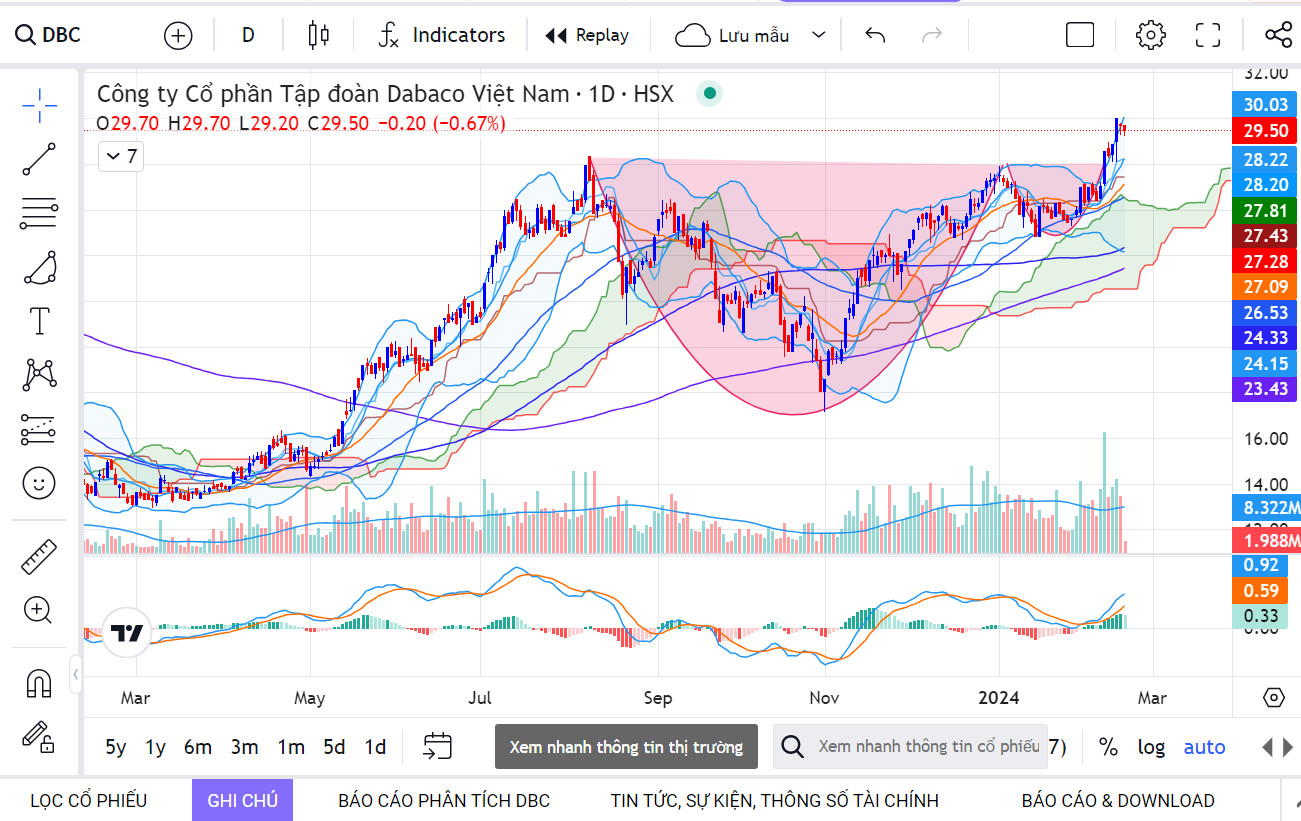The image size is (1301, 821).
Task: Toggle magnet mode
Action: point(39,683)
